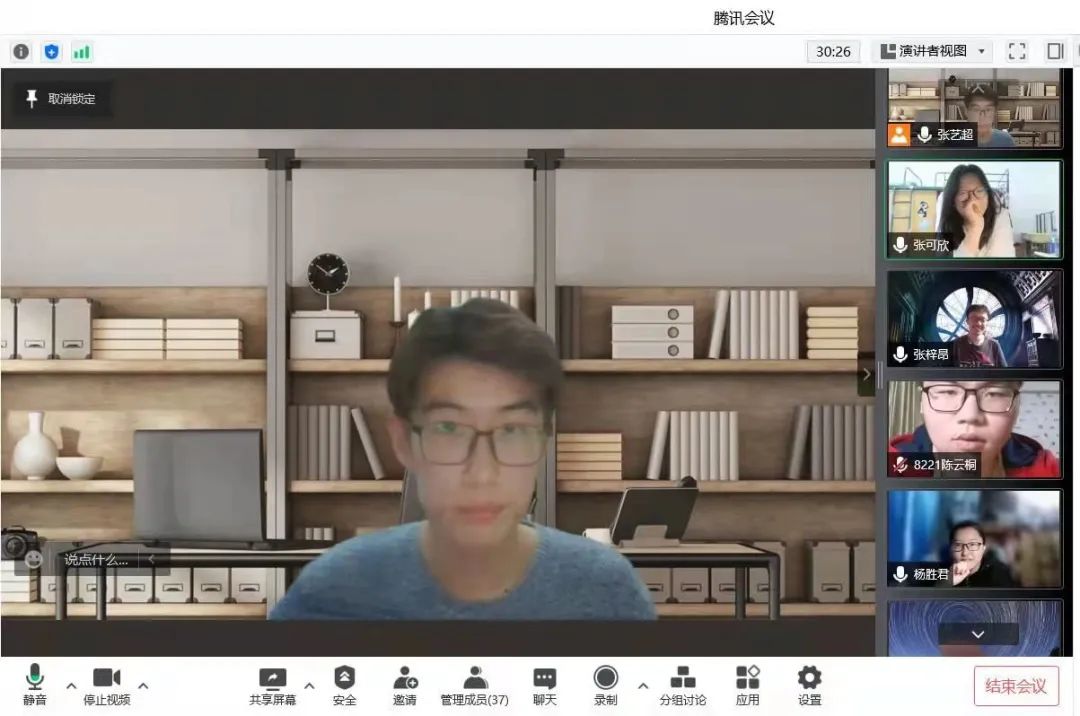Unpin the video with 取消锁定
The image size is (1080, 716).
pos(61,98)
